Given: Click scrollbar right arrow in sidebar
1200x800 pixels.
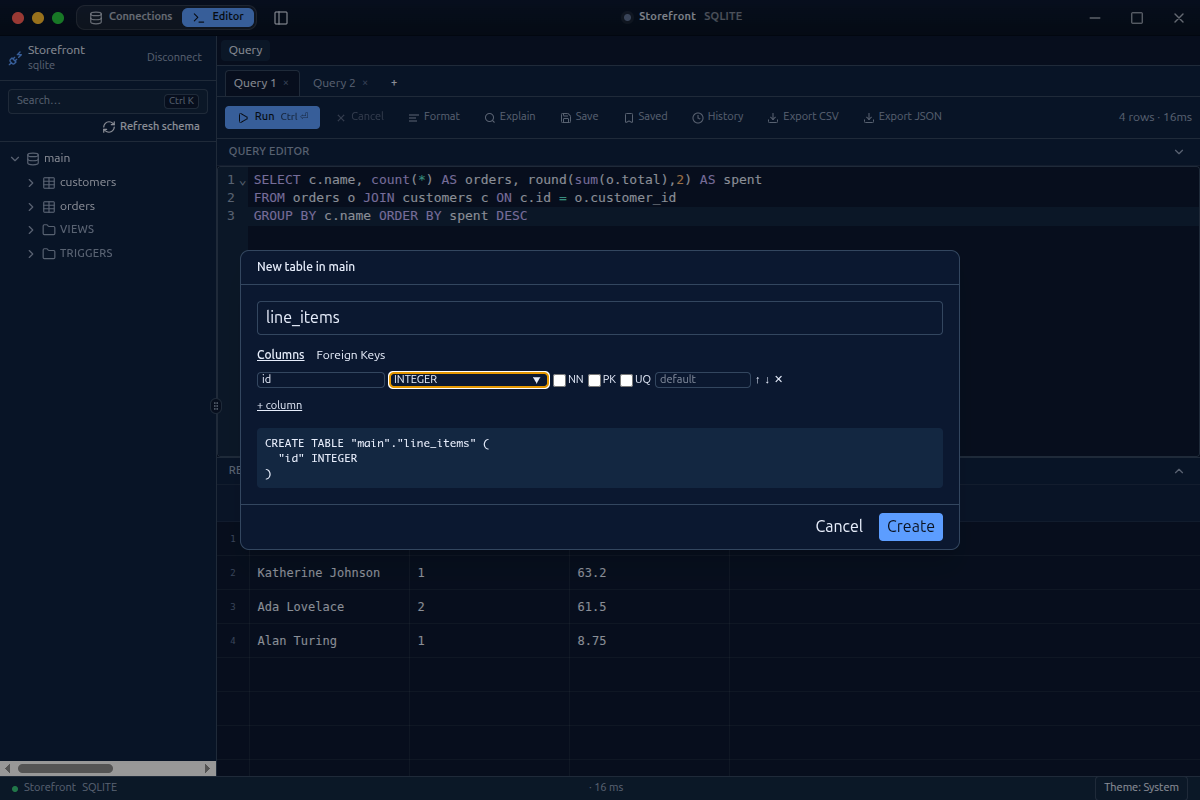Looking at the screenshot, I should click(209, 769).
